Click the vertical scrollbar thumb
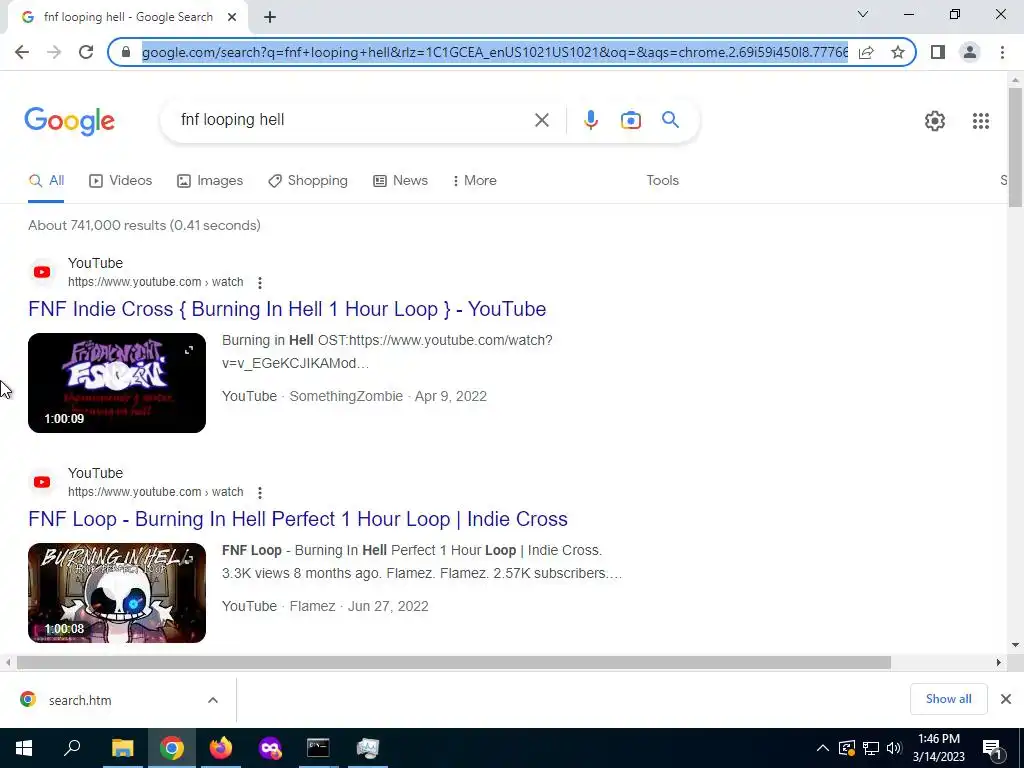The height and width of the screenshot is (768, 1024). point(1015,148)
